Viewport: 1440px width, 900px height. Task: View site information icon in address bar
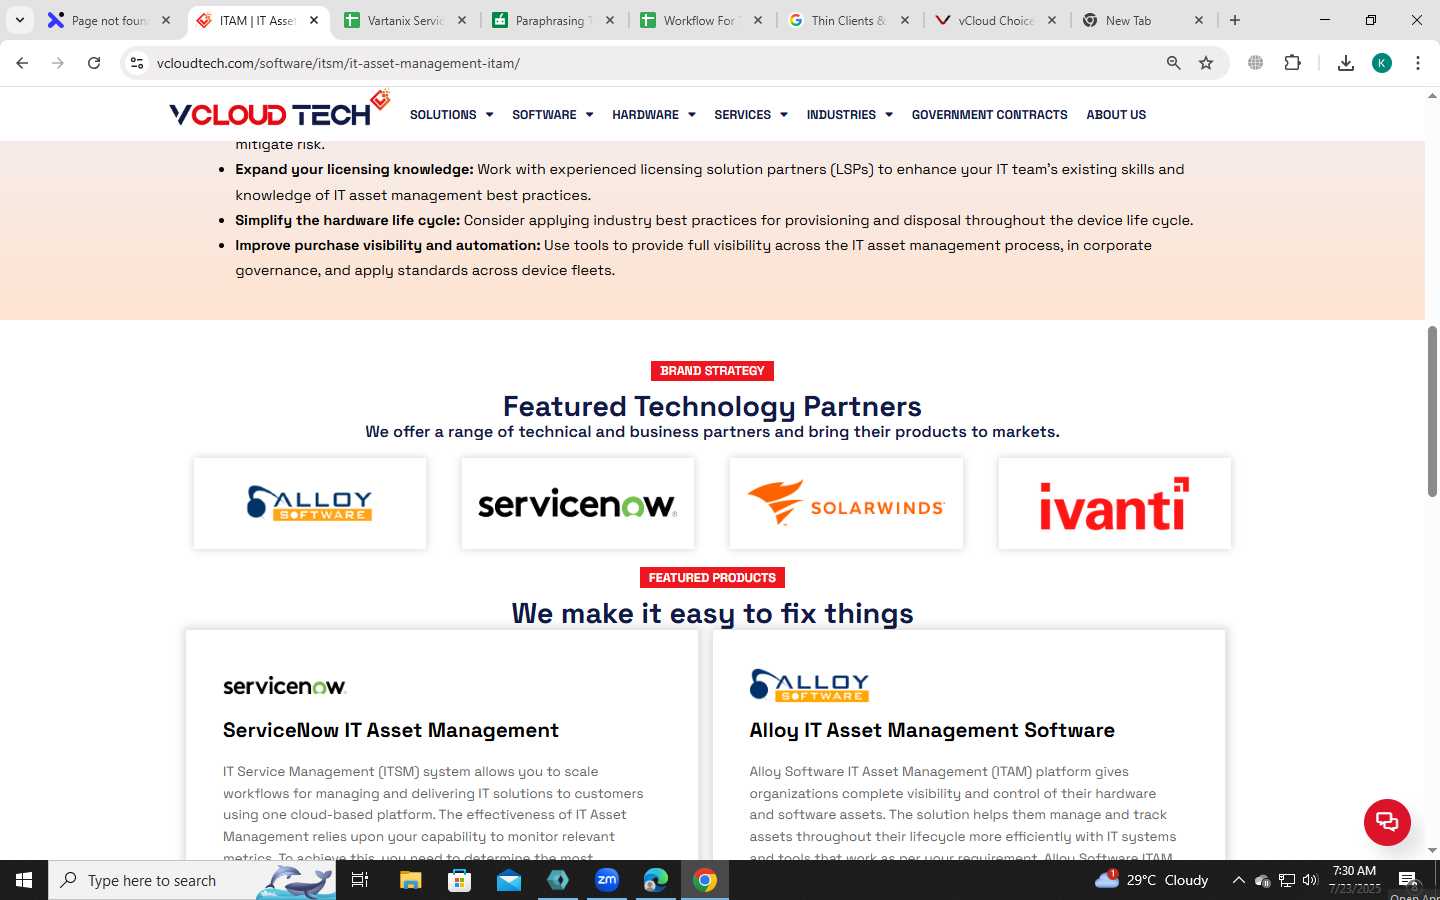tap(137, 63)
